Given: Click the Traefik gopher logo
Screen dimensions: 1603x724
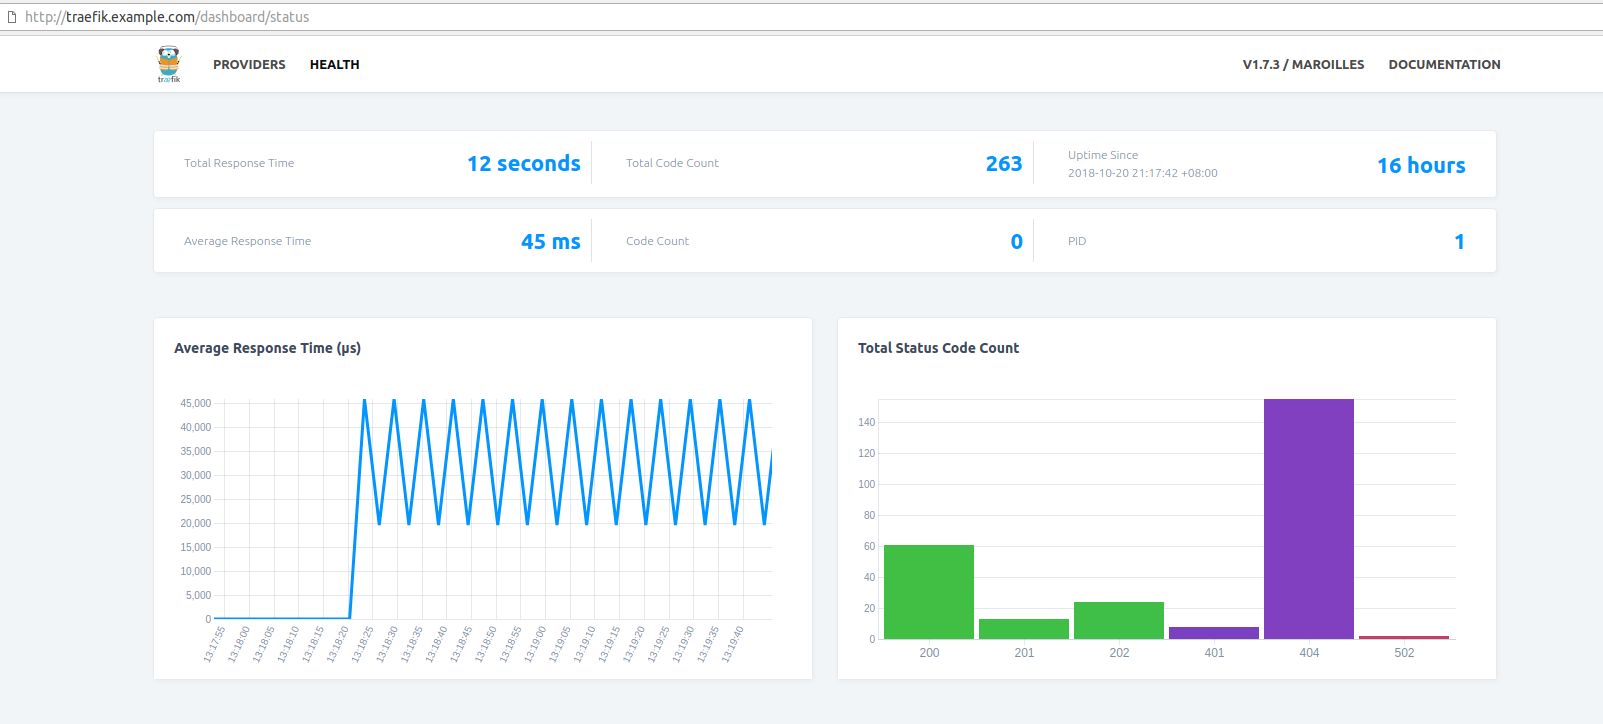Looking at the screenshot, I should pyautogui.click(x=169, y=64).
